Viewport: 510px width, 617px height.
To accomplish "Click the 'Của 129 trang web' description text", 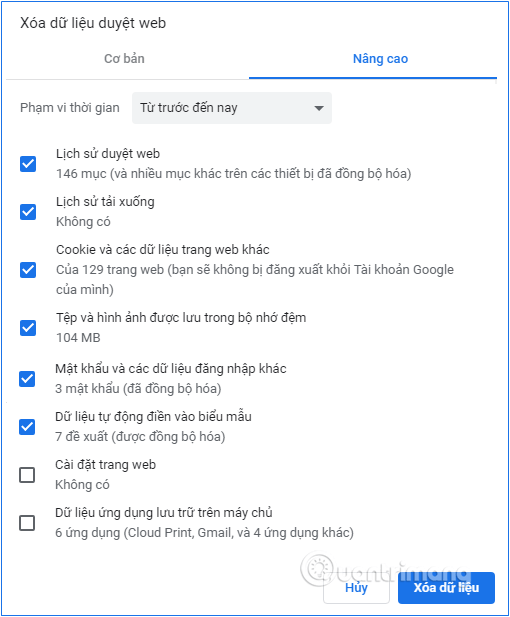I will pyautogui.click(x=255, y=279).
